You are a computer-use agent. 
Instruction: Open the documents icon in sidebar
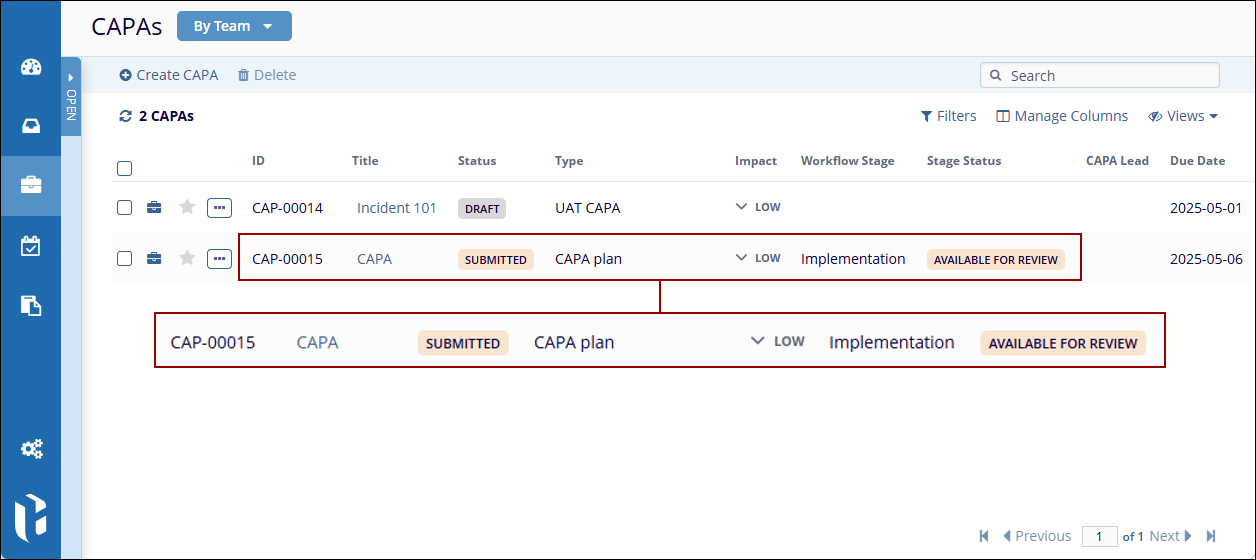(31, 306)
